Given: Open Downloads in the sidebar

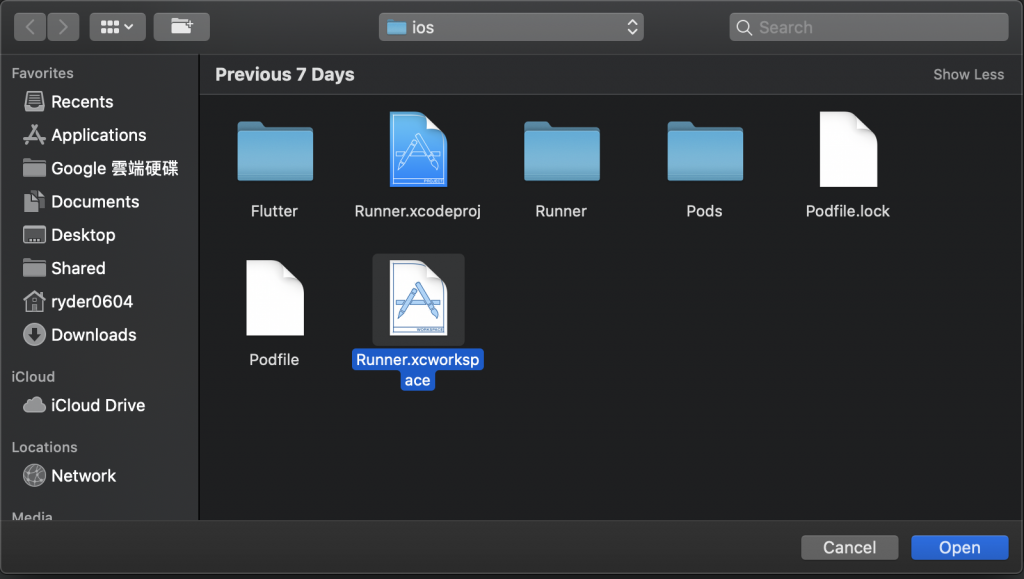Looking at the screenshot, I should point(80,335).
